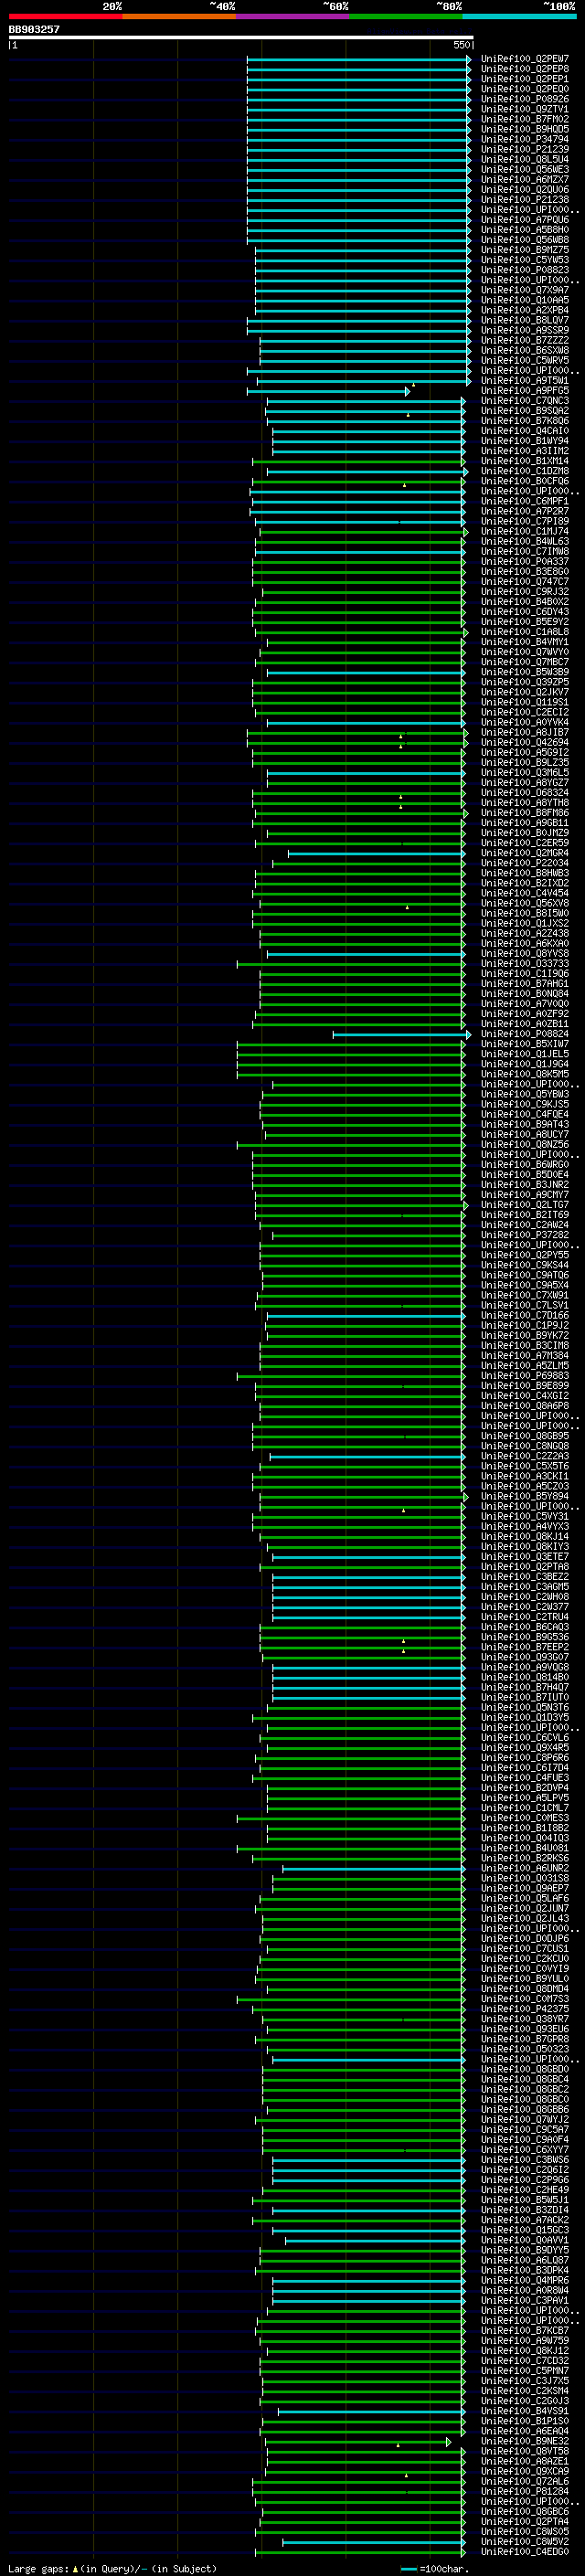Select the UniRef100_C9KS44 label
Viewport: 585px width, 2576px height.
click(524, 1265)
